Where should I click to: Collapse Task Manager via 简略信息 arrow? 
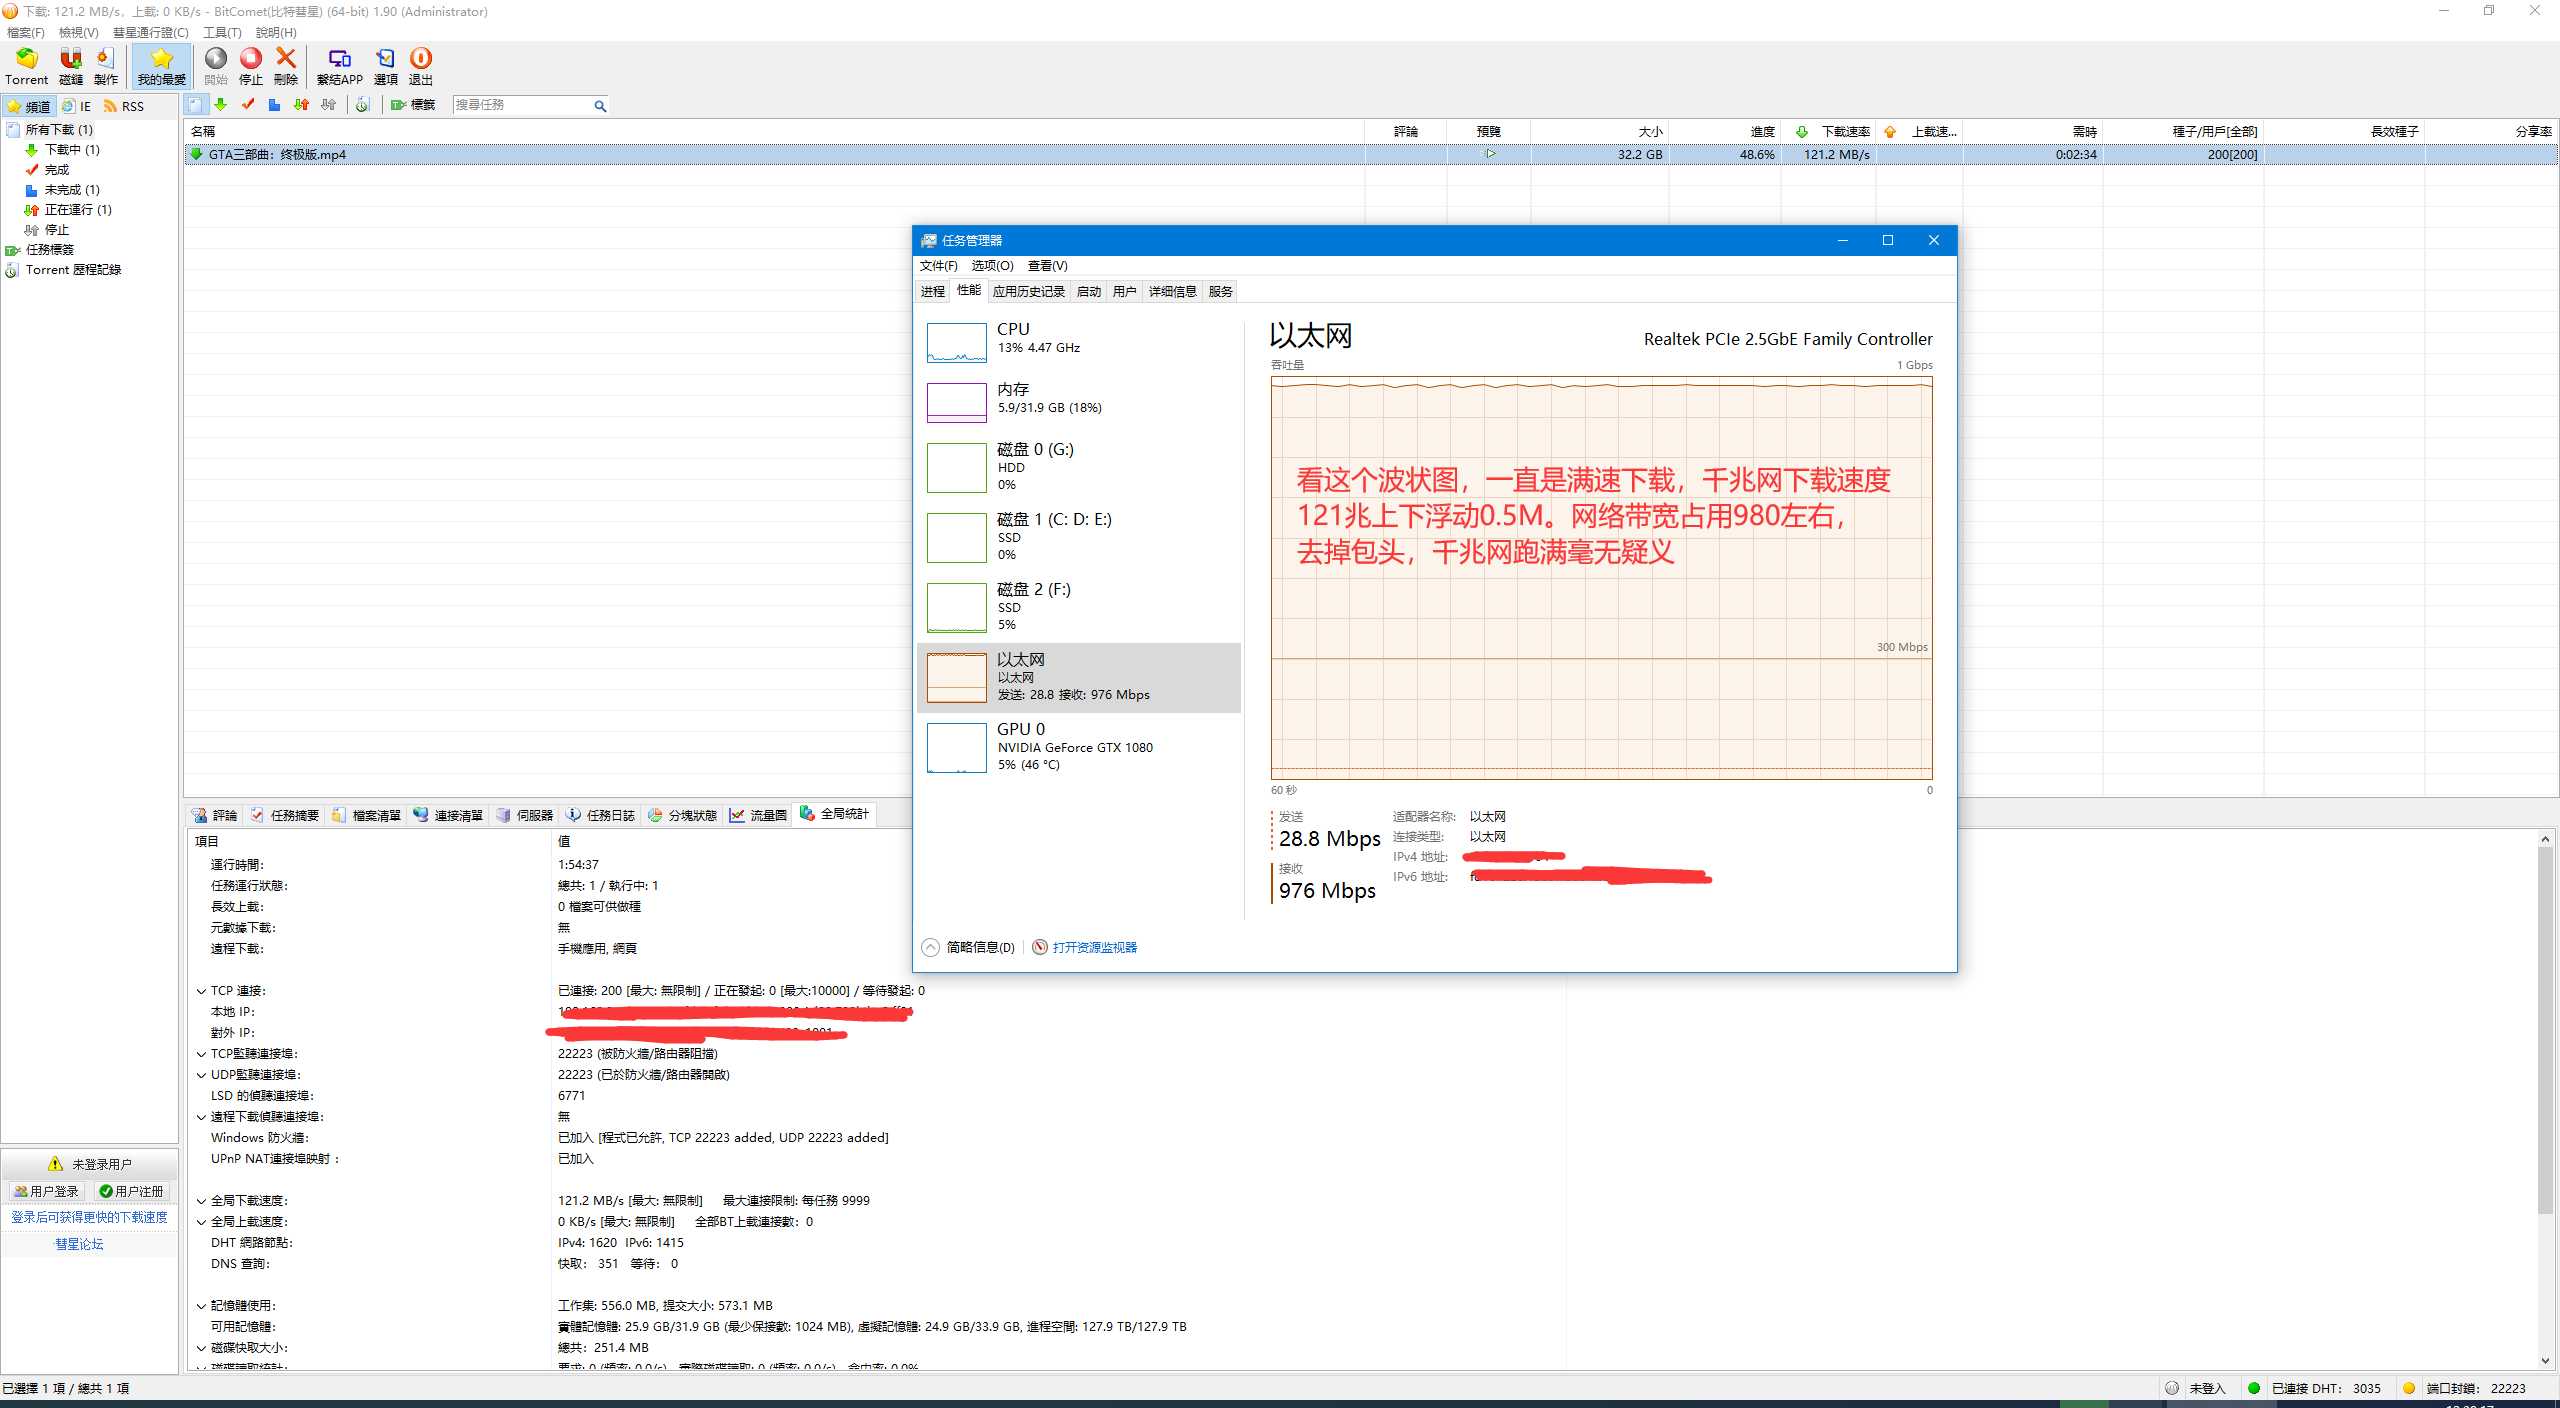click(x=930, y=947)
